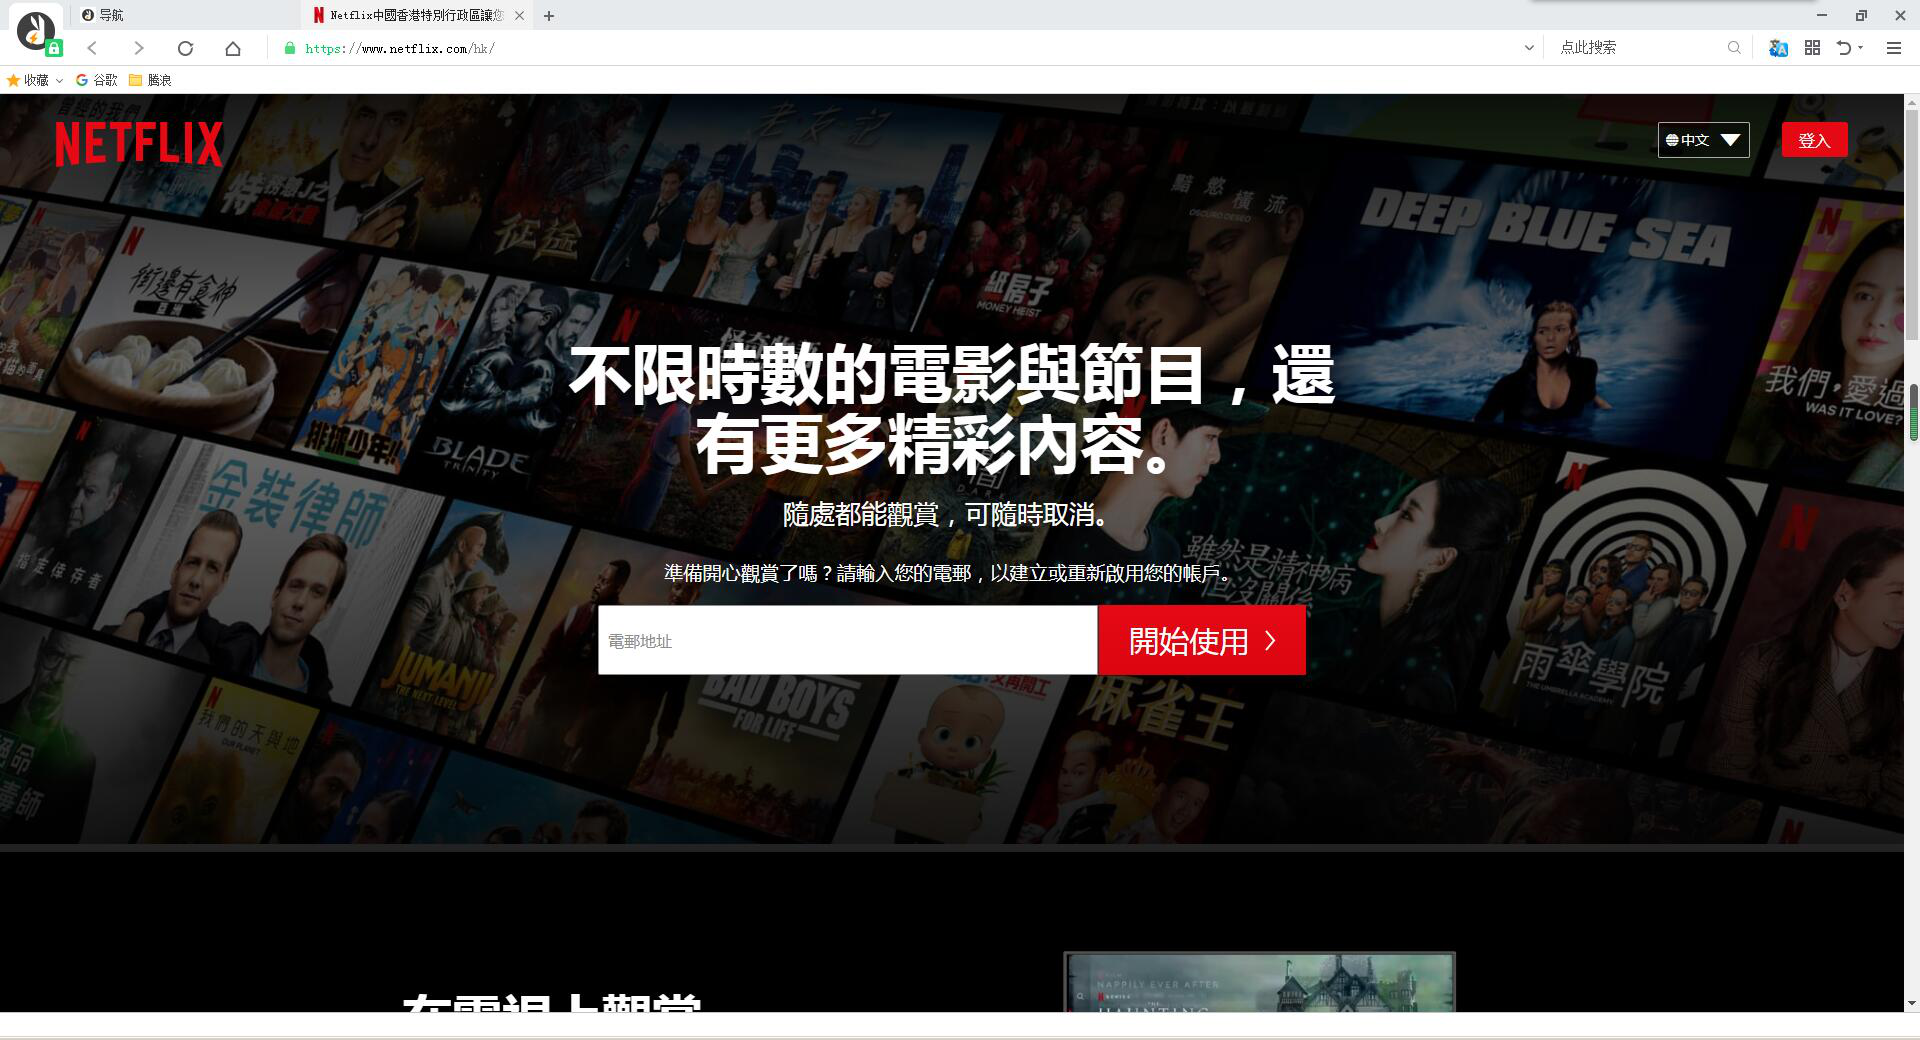The height and width of the screenshot is (1040, 1920).
Task: Reload the page with the refresh icon
Action: click(x=185, y=48)
